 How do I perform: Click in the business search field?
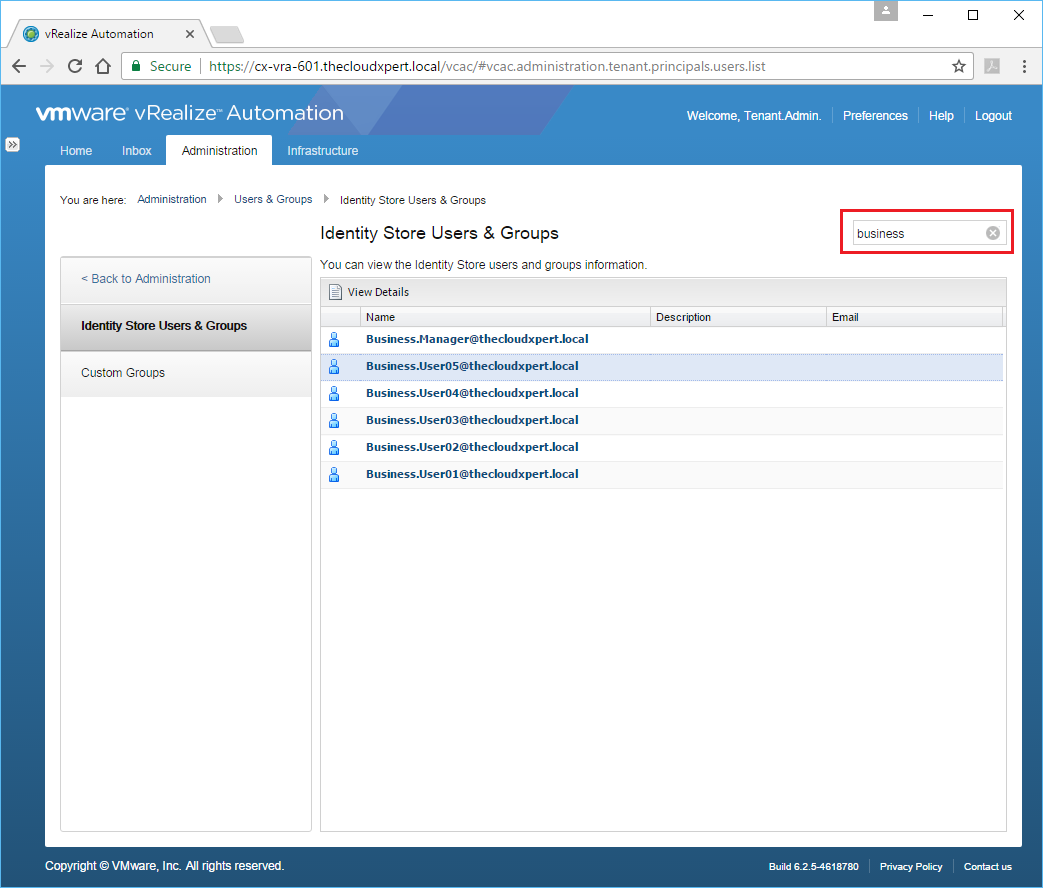pyautogui.click(x=915, y=233)
